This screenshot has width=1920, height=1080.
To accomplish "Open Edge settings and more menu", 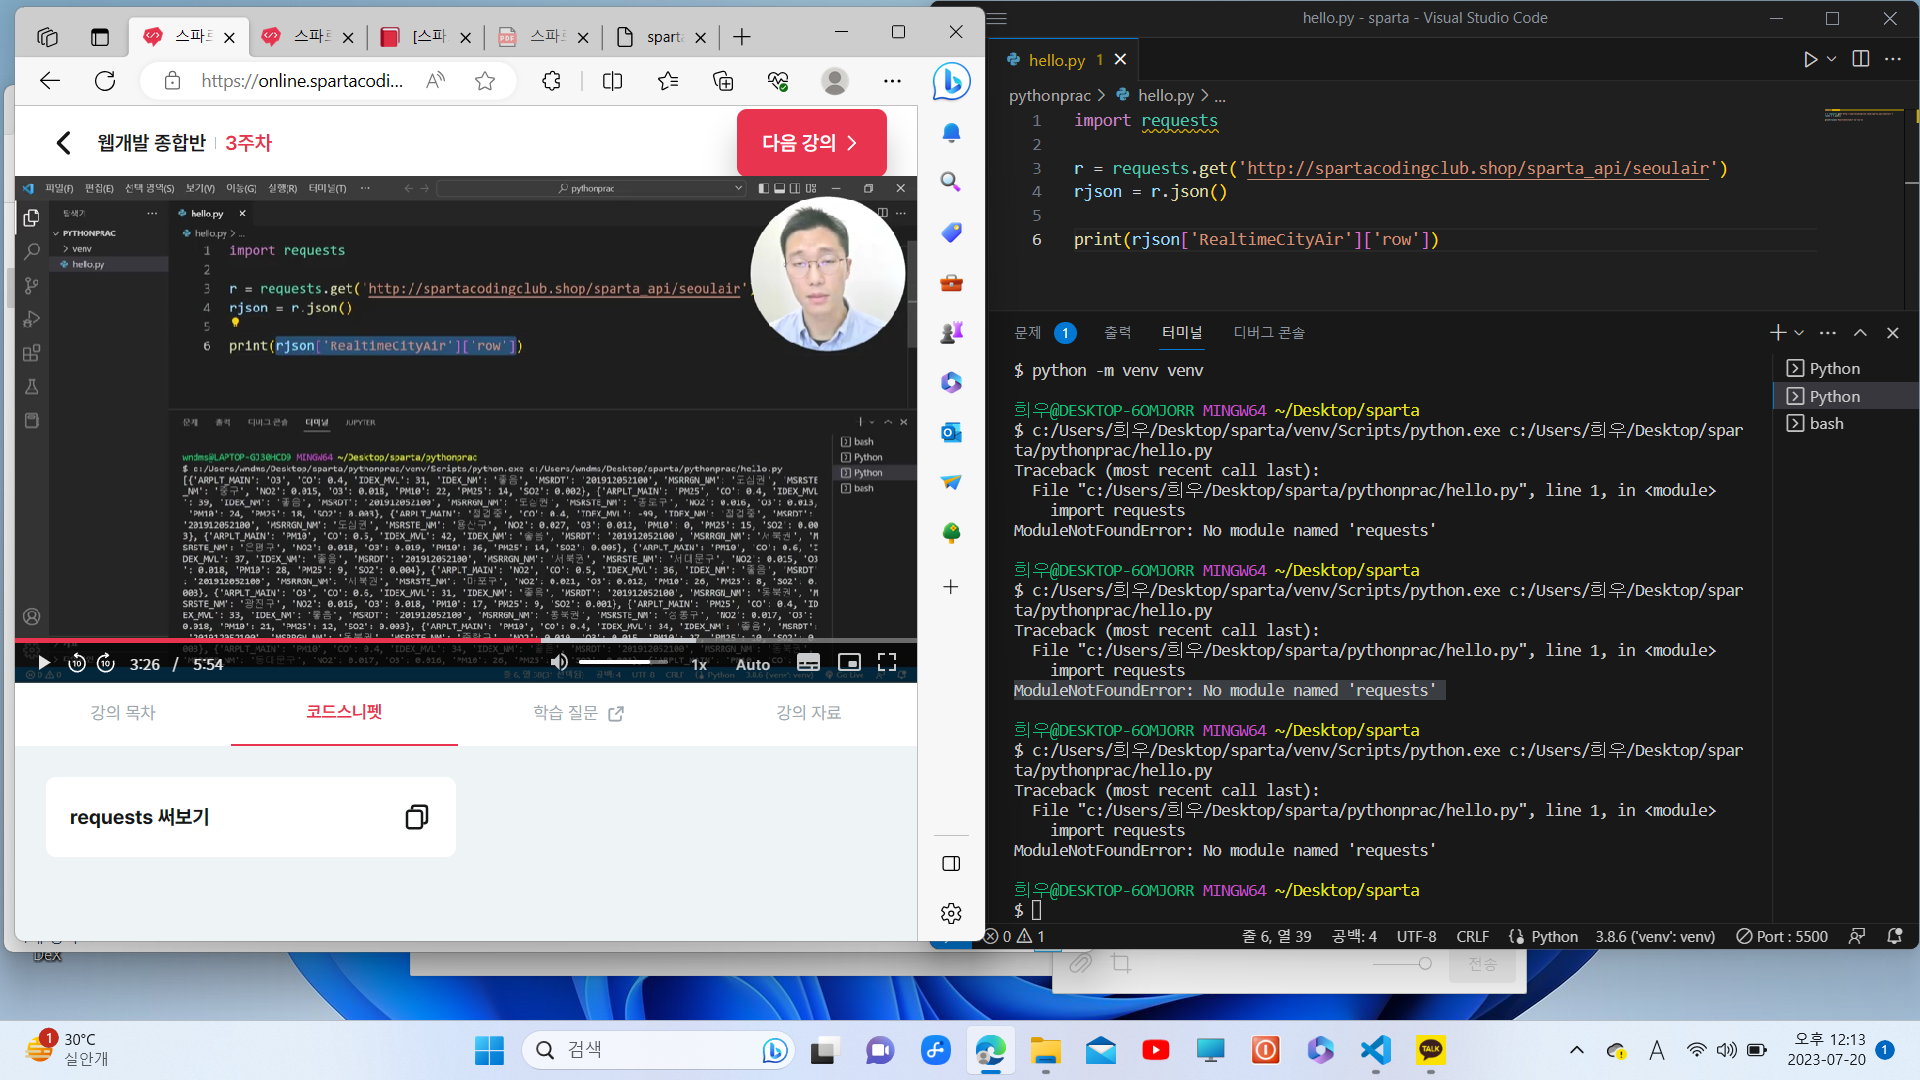I will (892, 81).
